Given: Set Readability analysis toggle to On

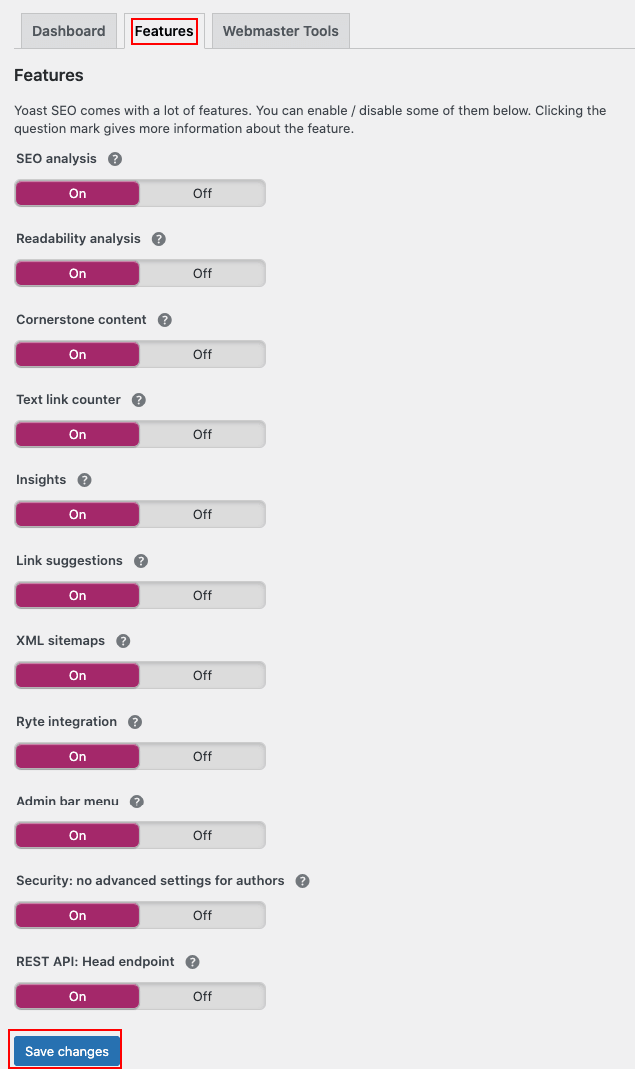Looking at the screenshot, I should (78, 274).
